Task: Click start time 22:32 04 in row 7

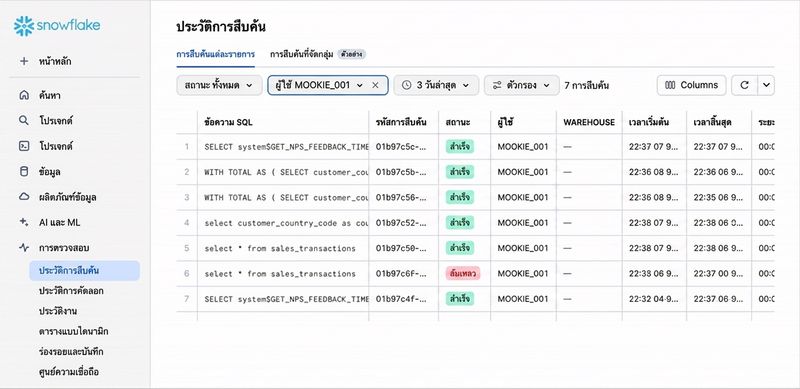Action: pos(654,299)
